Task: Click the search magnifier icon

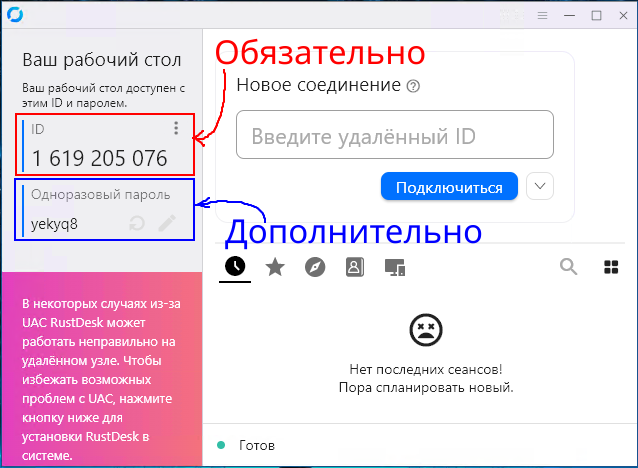Action: click(x=568, y=266)
